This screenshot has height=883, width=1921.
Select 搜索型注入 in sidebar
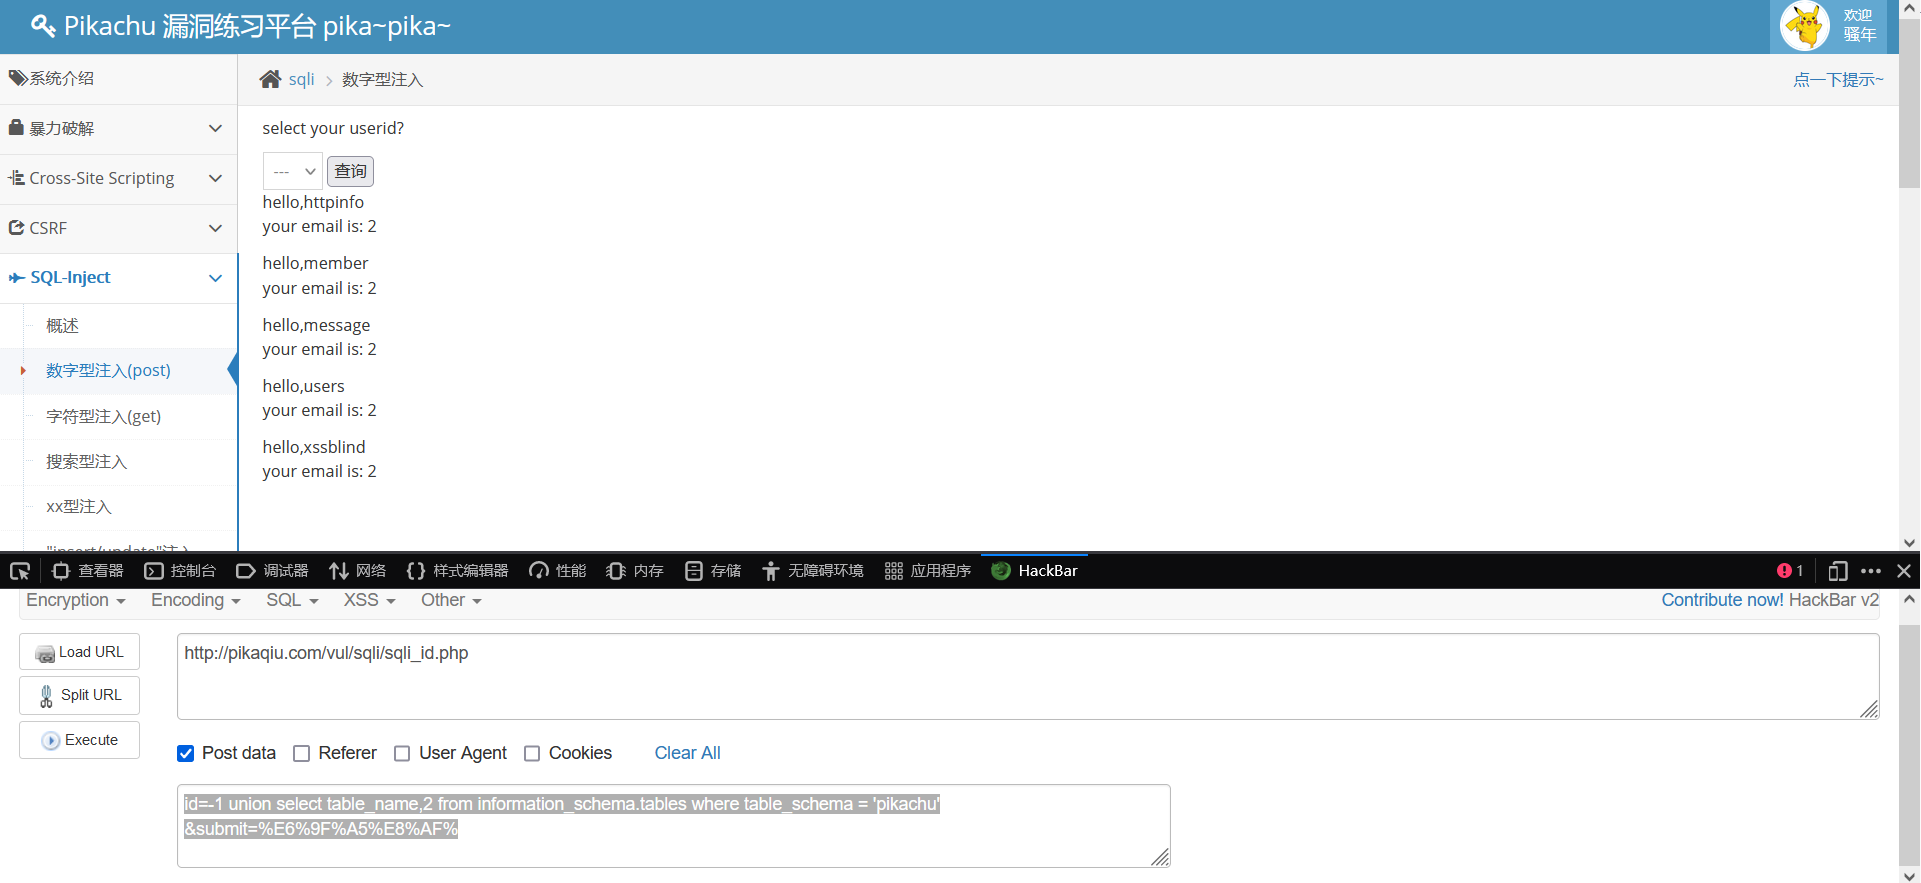(86, 462)
